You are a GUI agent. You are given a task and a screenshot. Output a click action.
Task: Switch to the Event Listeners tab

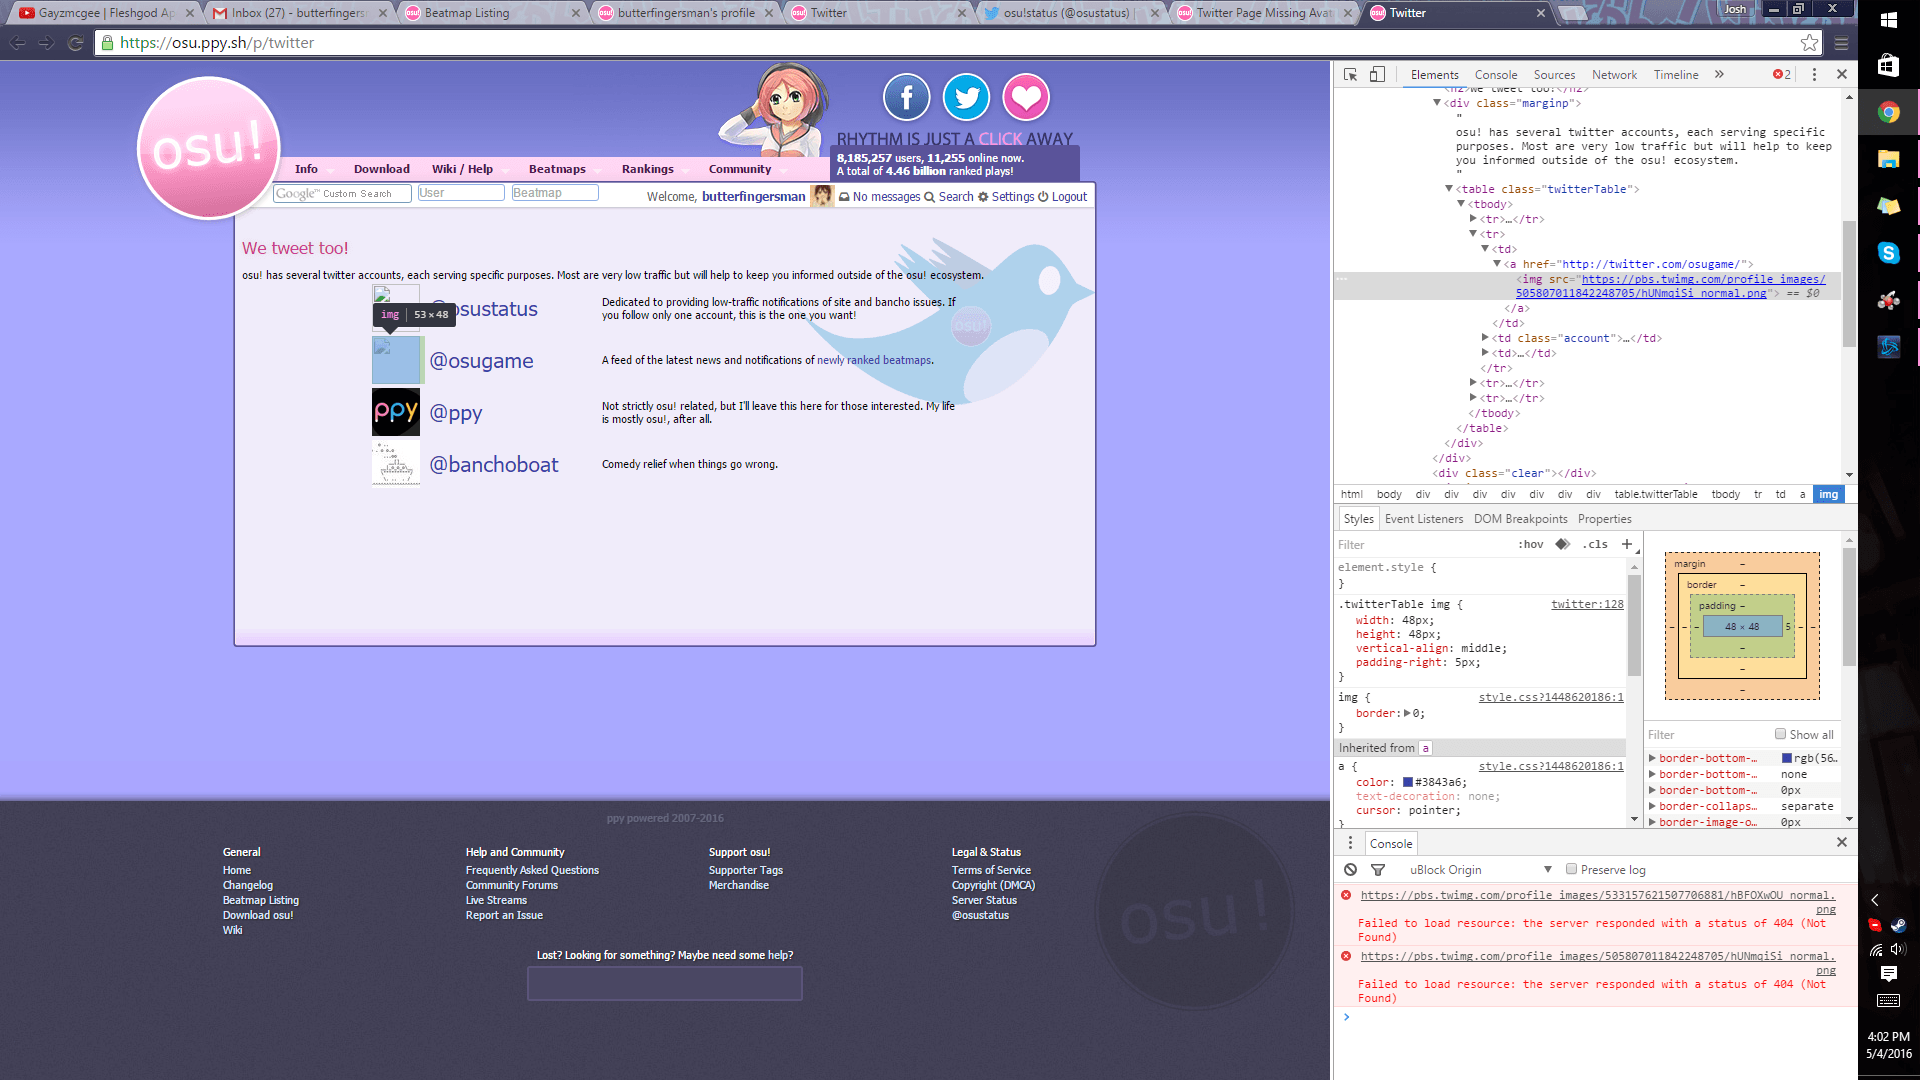tap(1423, 519)
